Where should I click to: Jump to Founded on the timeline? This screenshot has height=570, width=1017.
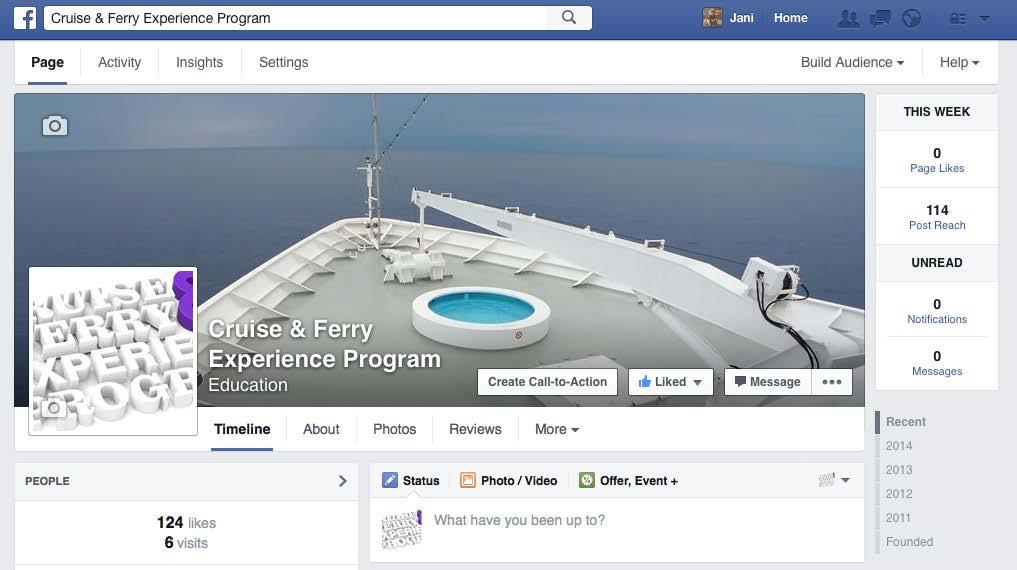click(909, 541)
